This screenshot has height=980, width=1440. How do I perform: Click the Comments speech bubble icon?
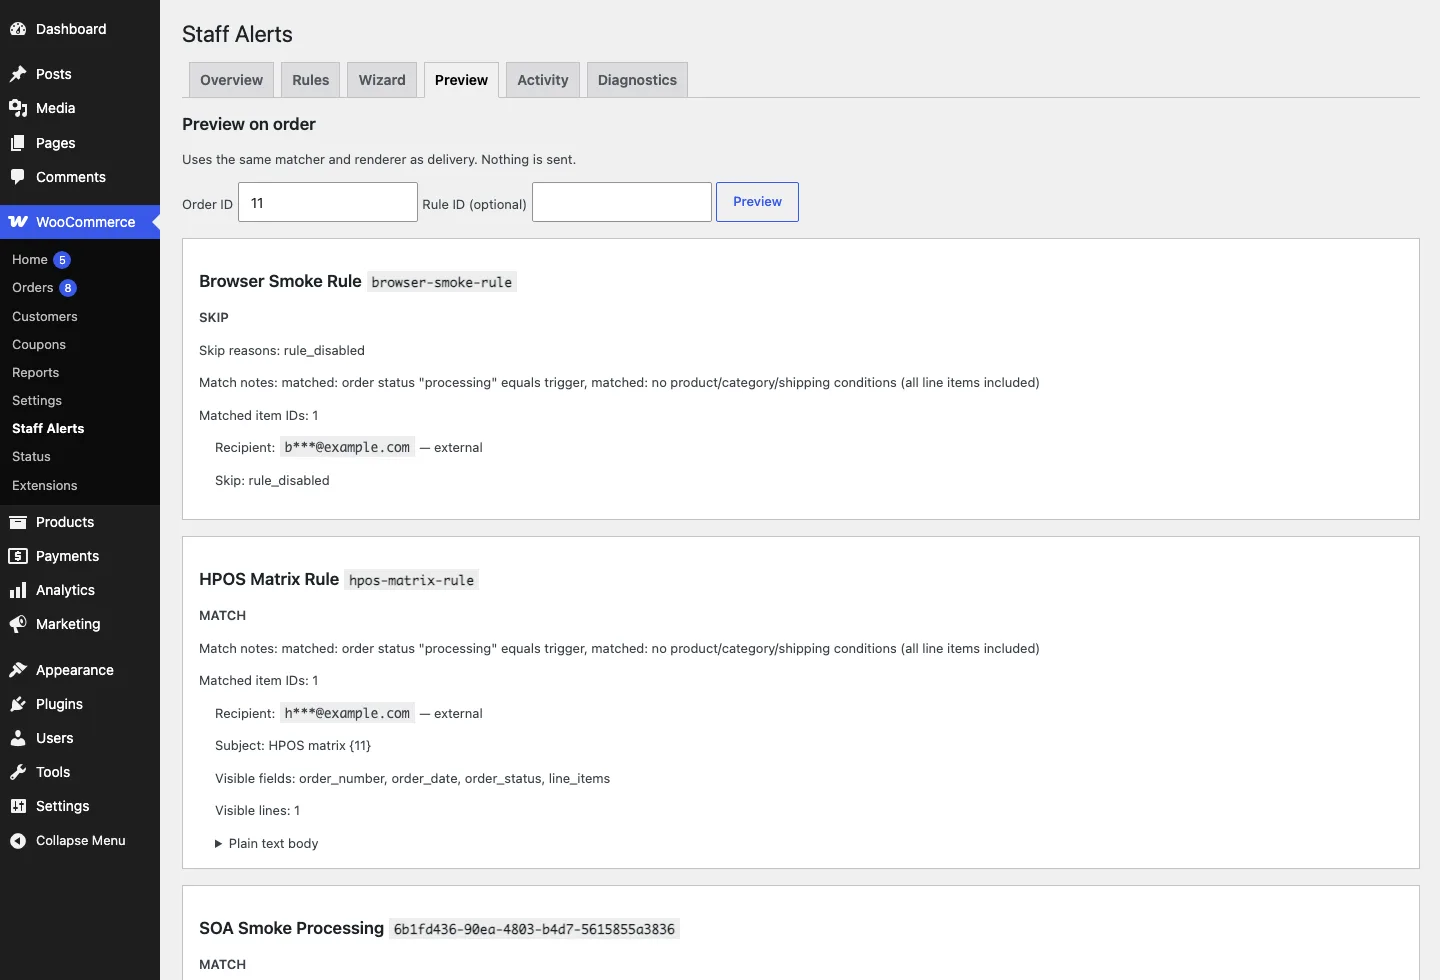pyautogui.click(x=18, y=177)
